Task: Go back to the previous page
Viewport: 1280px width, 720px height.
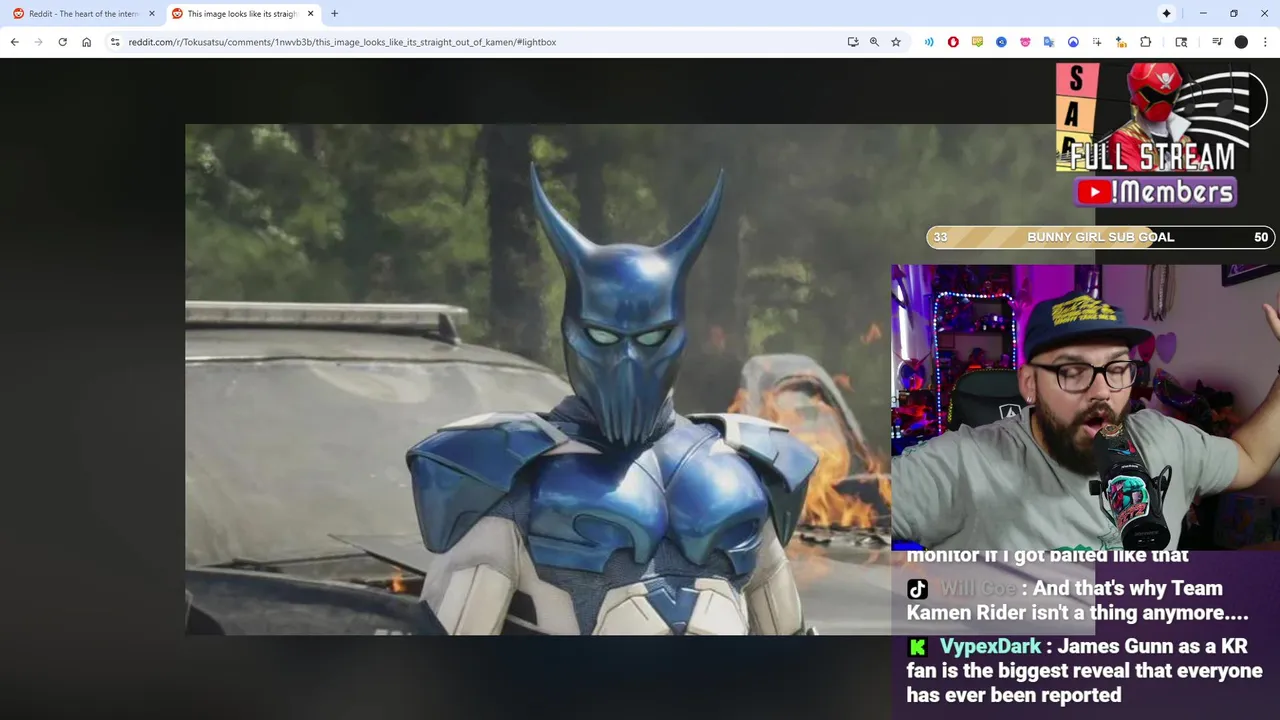Action: 14,42
